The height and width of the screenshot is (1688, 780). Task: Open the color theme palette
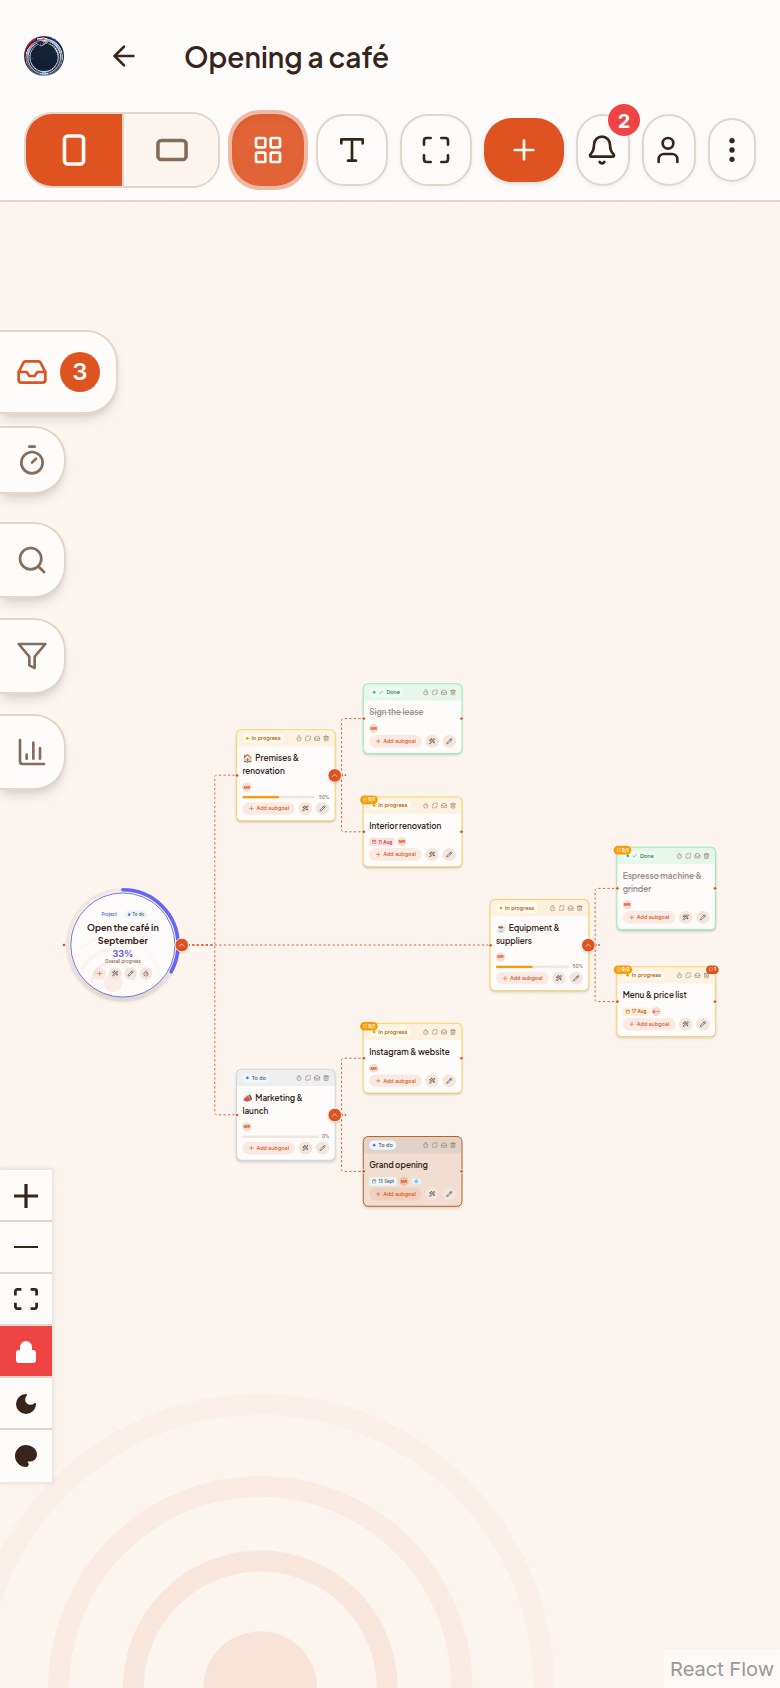point(26,1456)
